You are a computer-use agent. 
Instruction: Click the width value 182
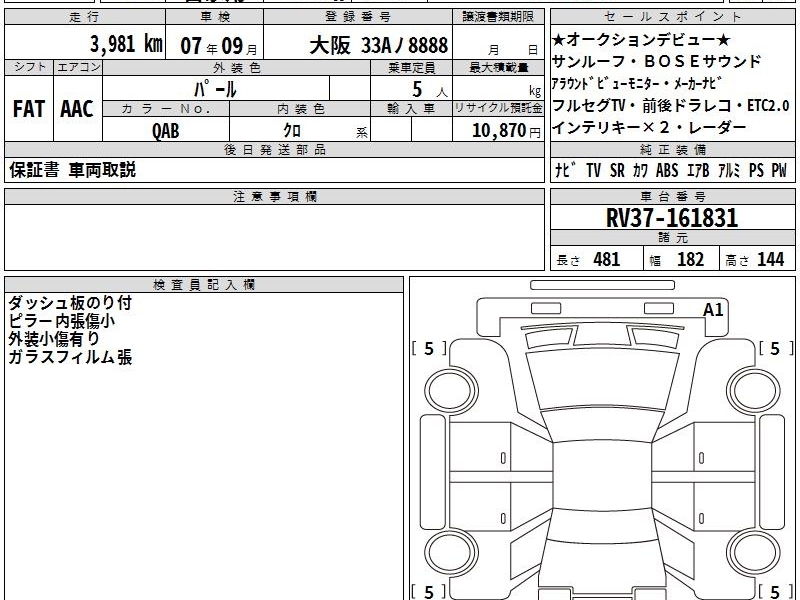point(690,259)
